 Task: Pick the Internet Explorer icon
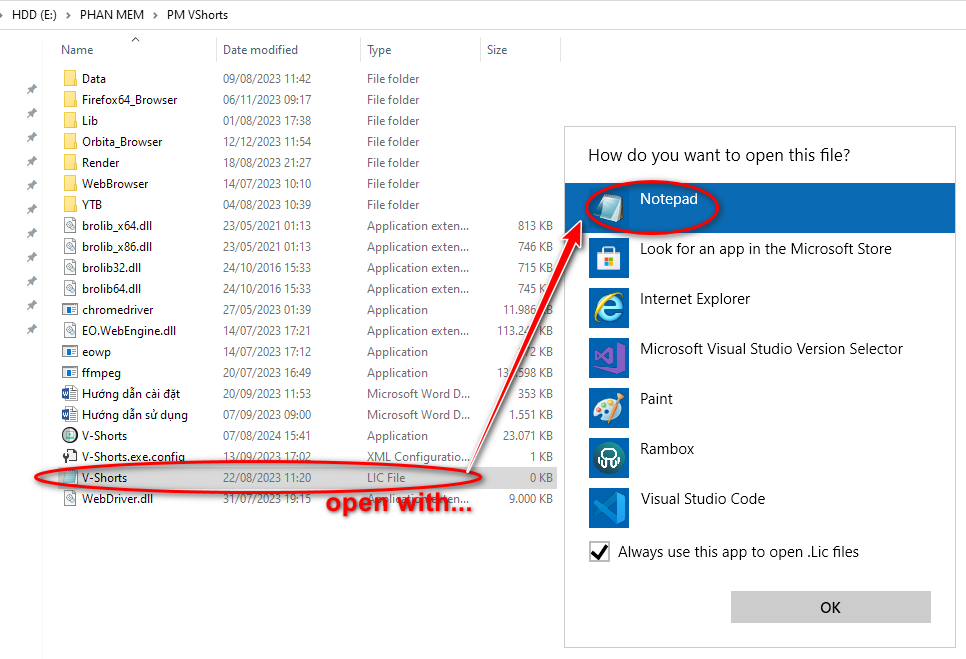pyautogui.click(x=609, y=308)
